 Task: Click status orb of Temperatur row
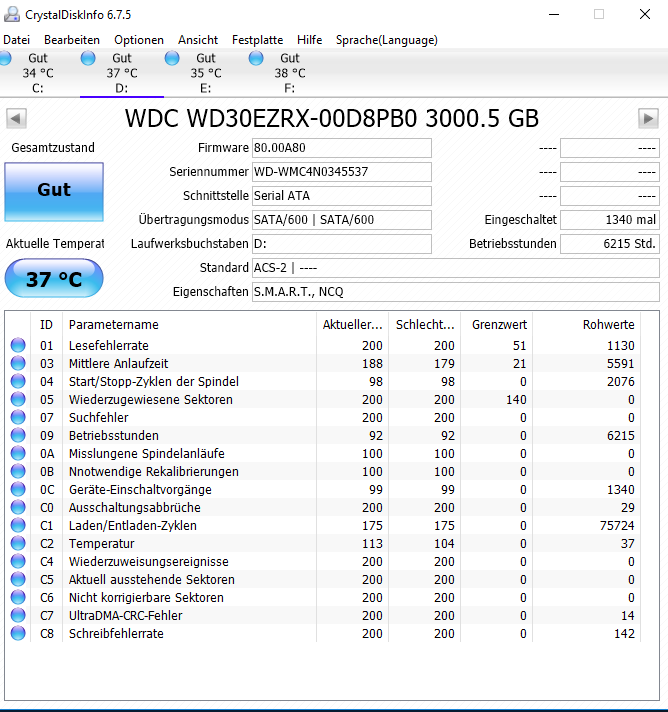(x=18, y=543)
